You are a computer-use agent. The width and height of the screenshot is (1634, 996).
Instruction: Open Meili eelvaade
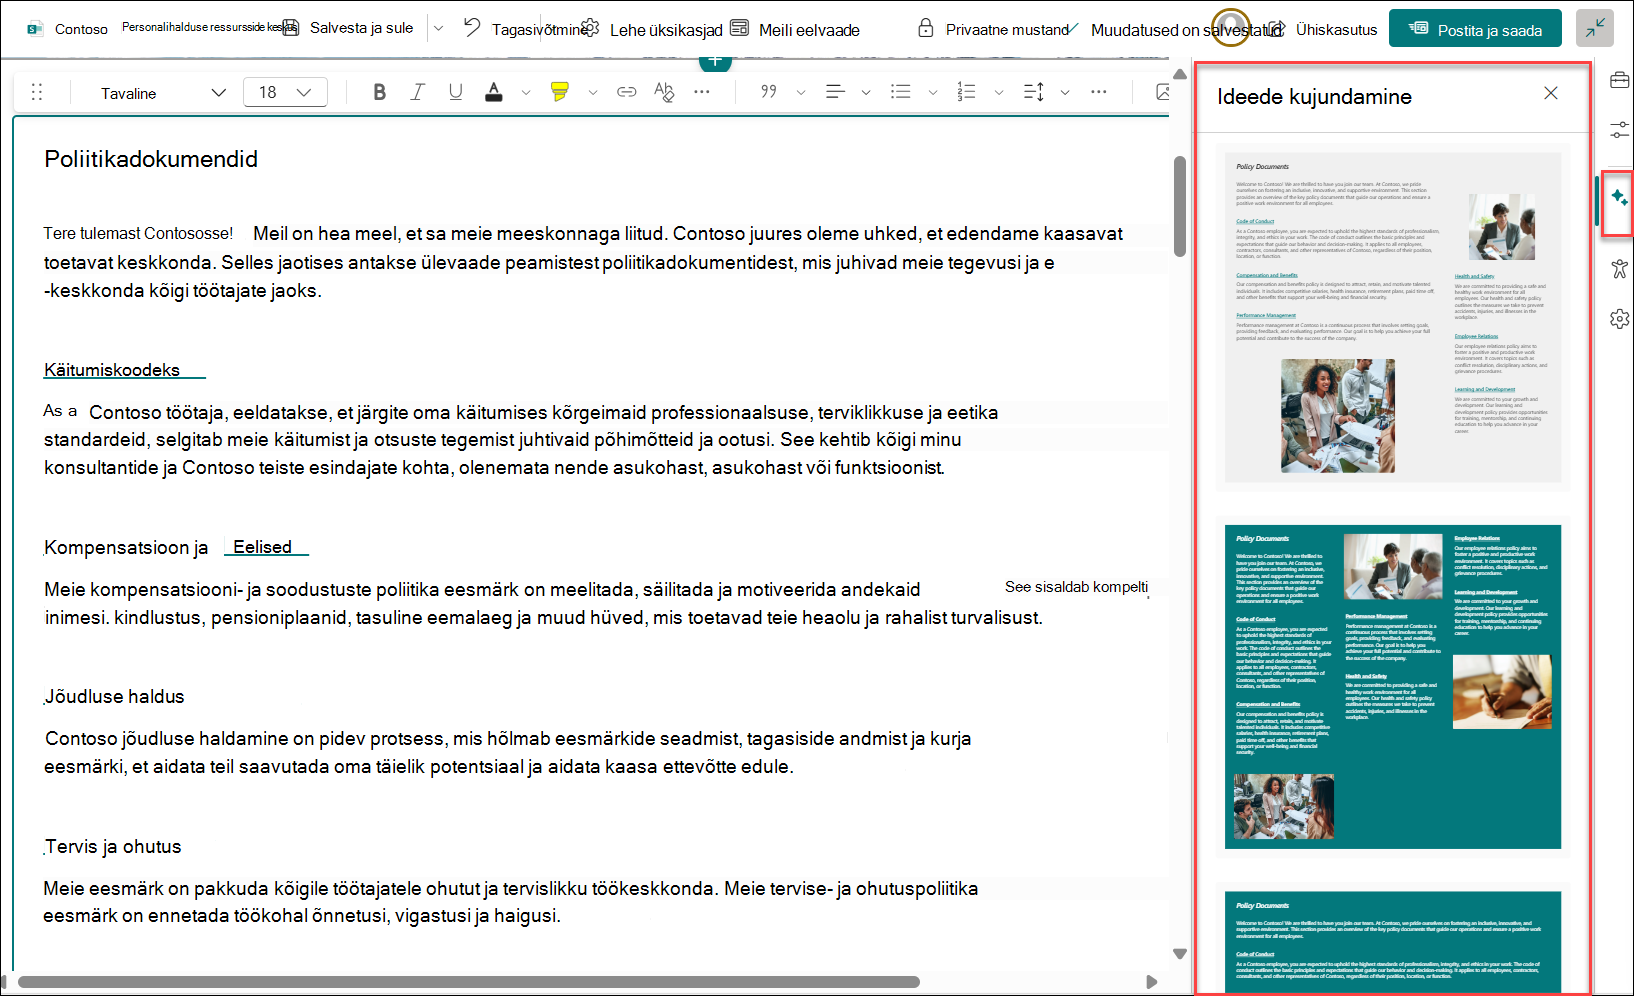tap(795, 29)
